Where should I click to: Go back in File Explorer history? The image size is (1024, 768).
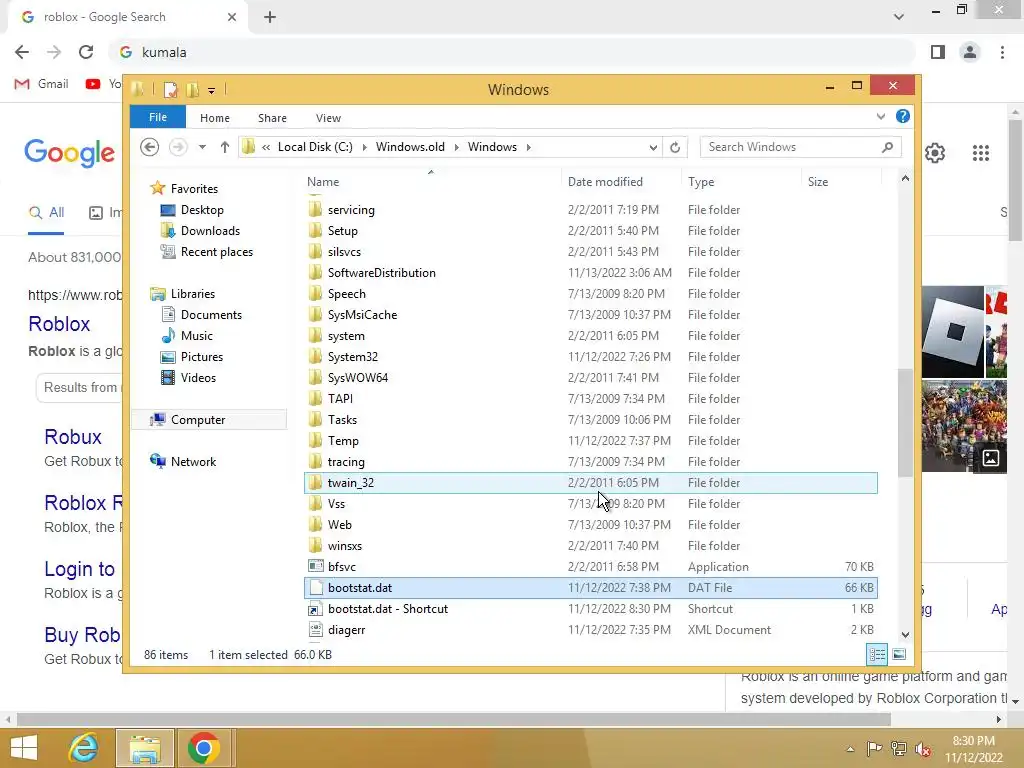tap(150, 147)
